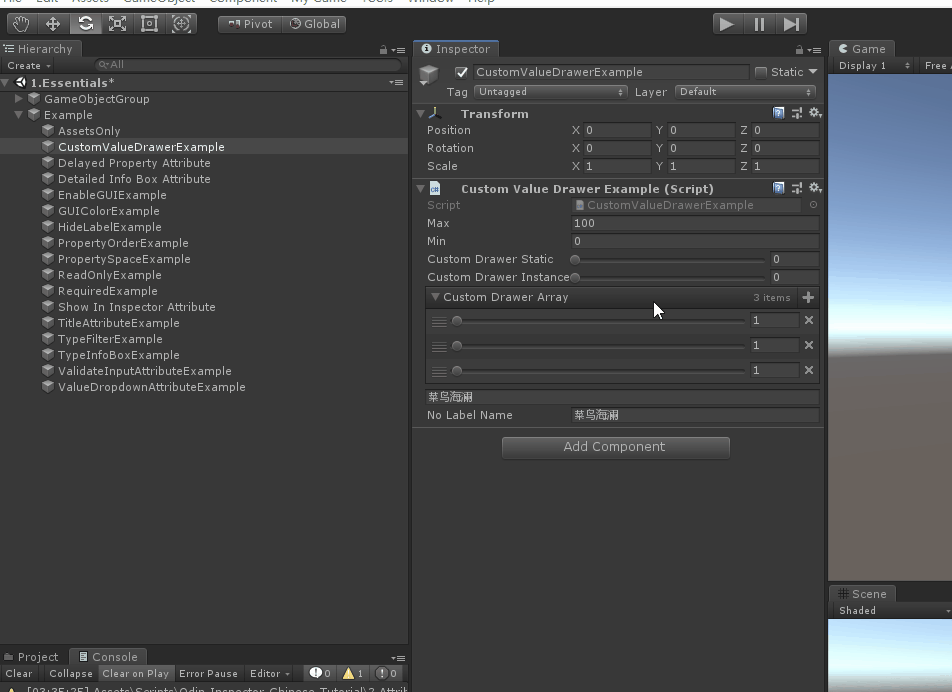Choose the Scale tool

(x=117, y=24)
